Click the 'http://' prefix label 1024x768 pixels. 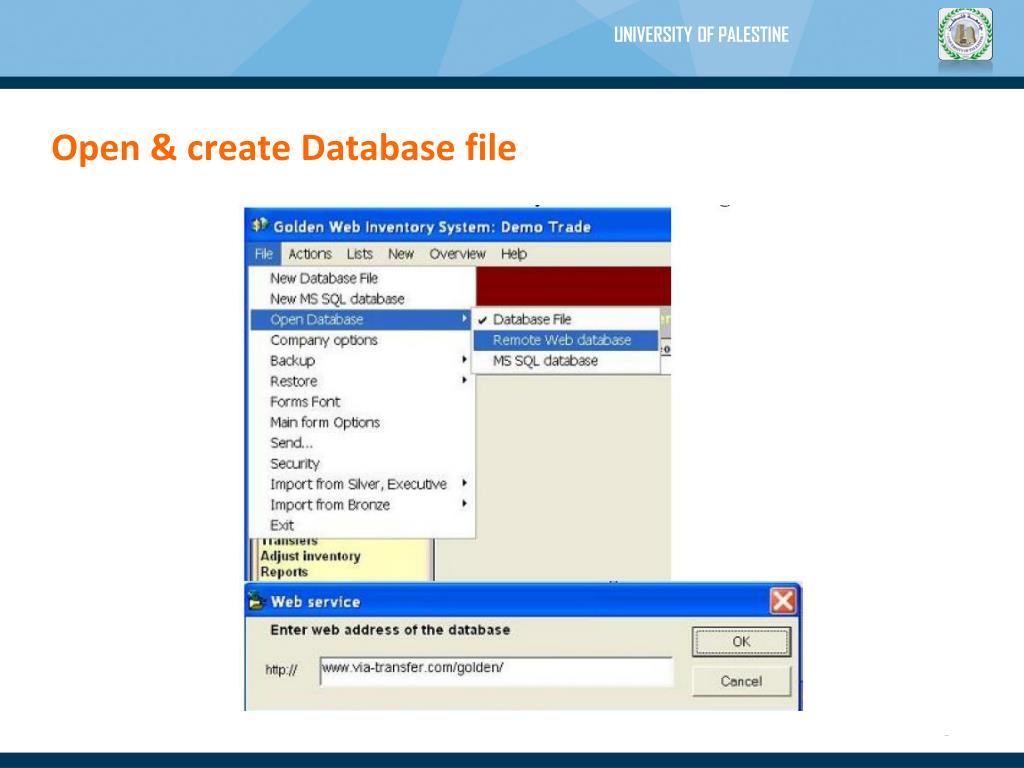[281, 670]
